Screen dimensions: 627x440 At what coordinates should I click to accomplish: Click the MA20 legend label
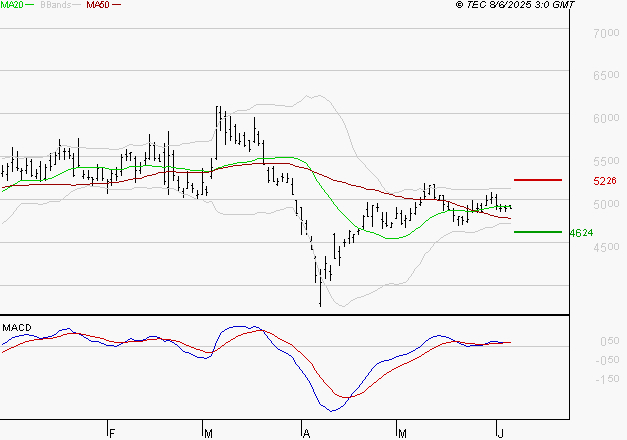click(13, 5)
